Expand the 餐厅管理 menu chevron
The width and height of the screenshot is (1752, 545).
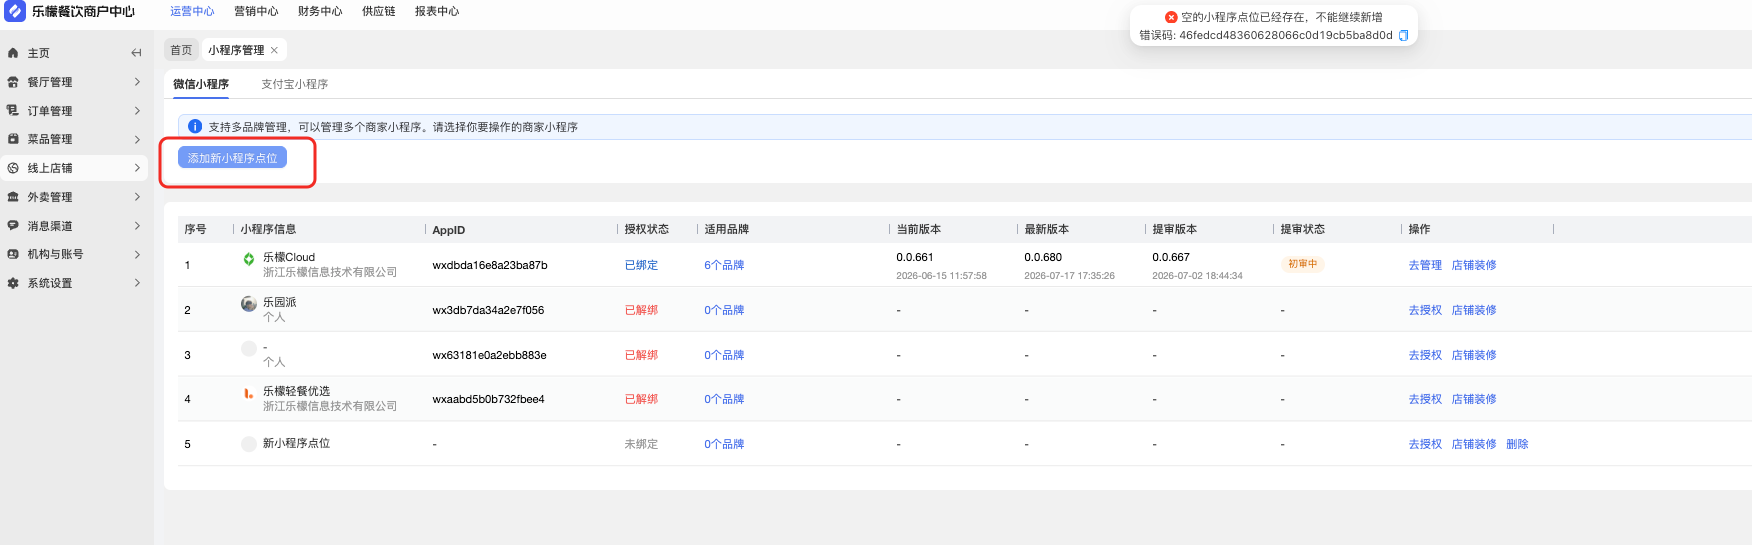pyautogui.click(x=137, y=82)
